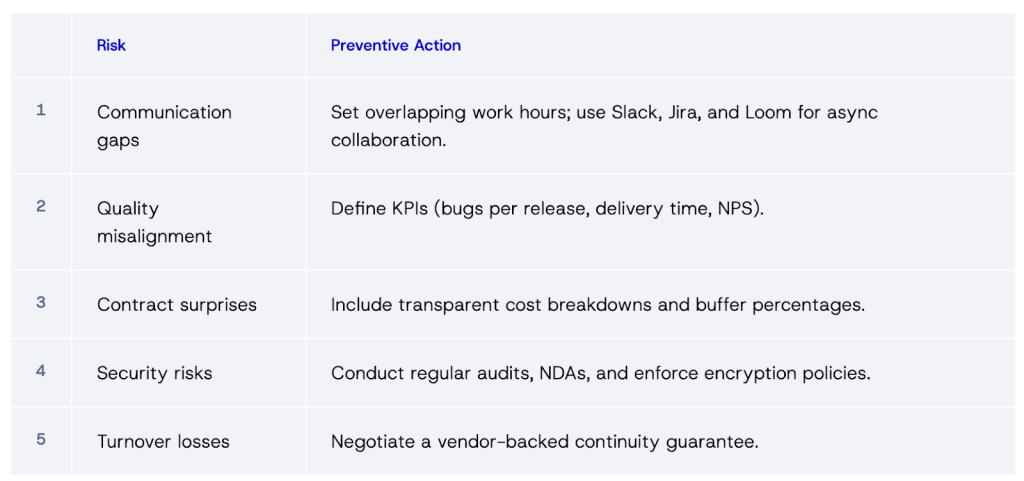The image size is (1024, 481).
Task: Select the 'Contract surprises' risk cell
Action: point(176,305)
